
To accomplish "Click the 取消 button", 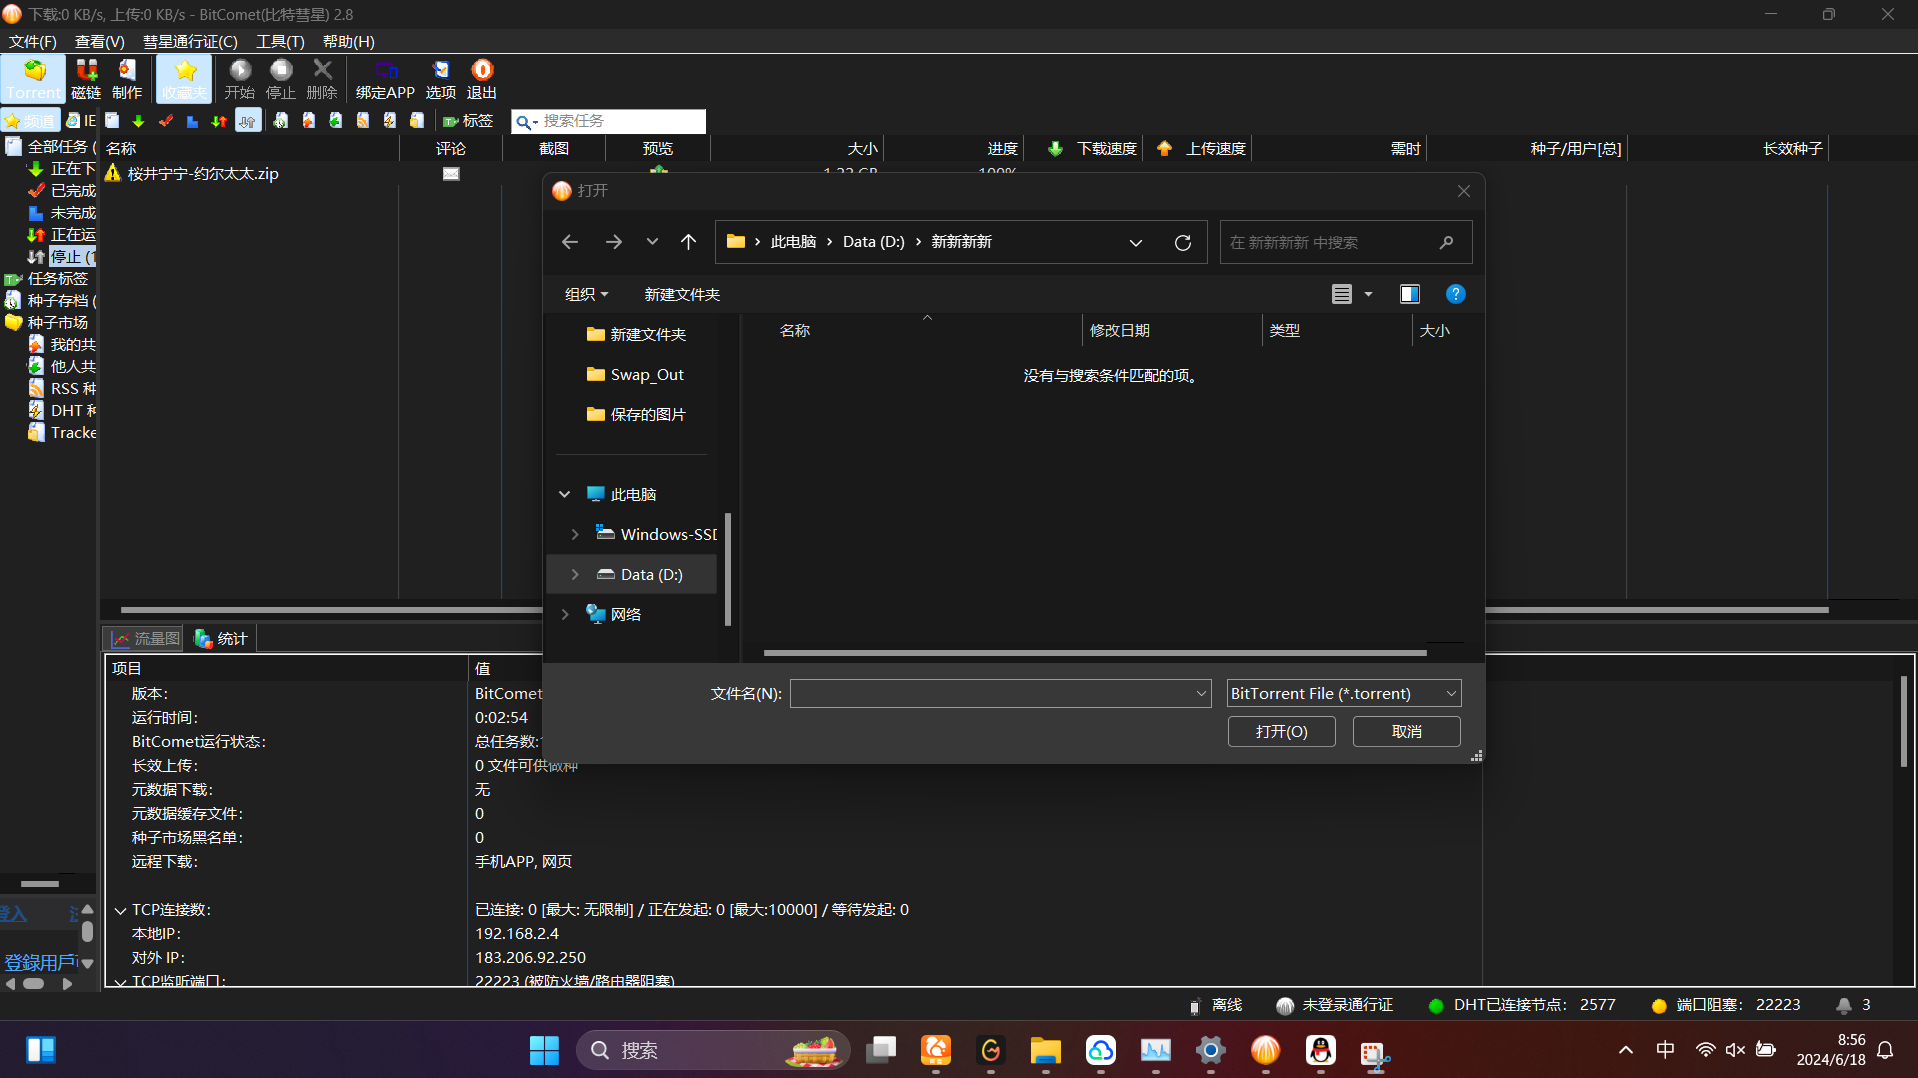I will [x=1406, y=731].
